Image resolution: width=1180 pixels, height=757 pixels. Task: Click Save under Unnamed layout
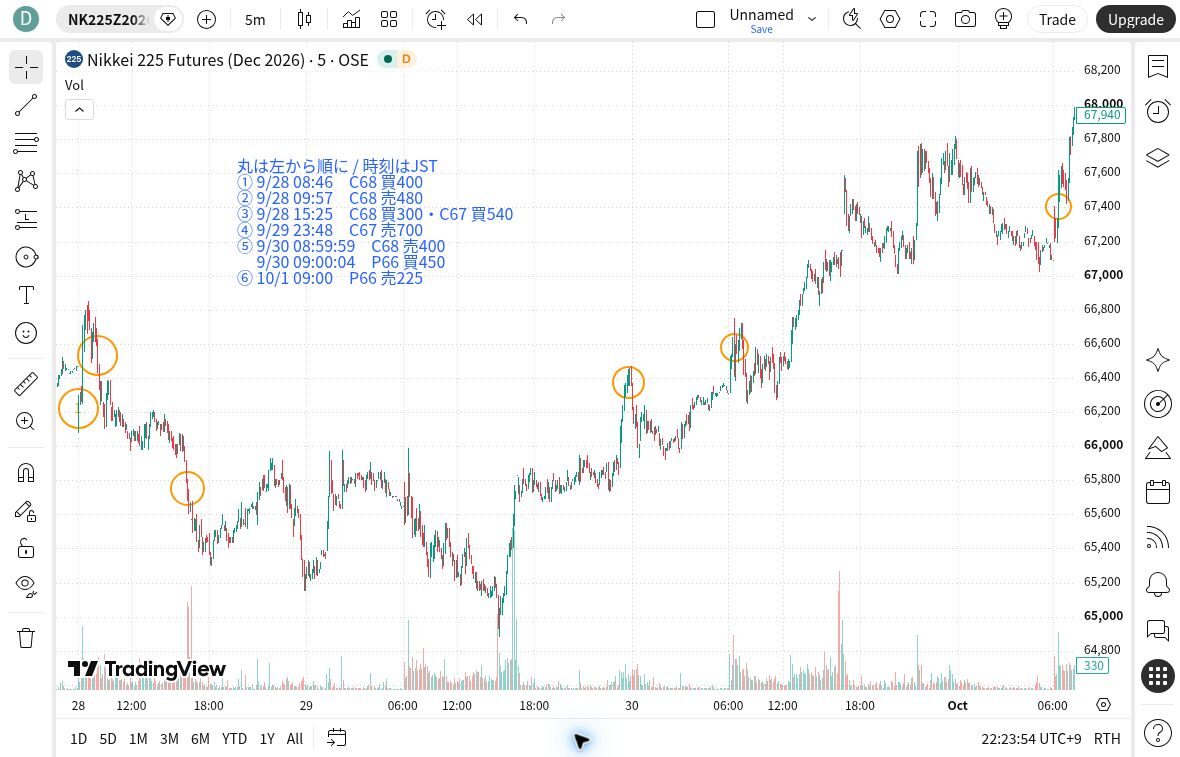(762, 29)
